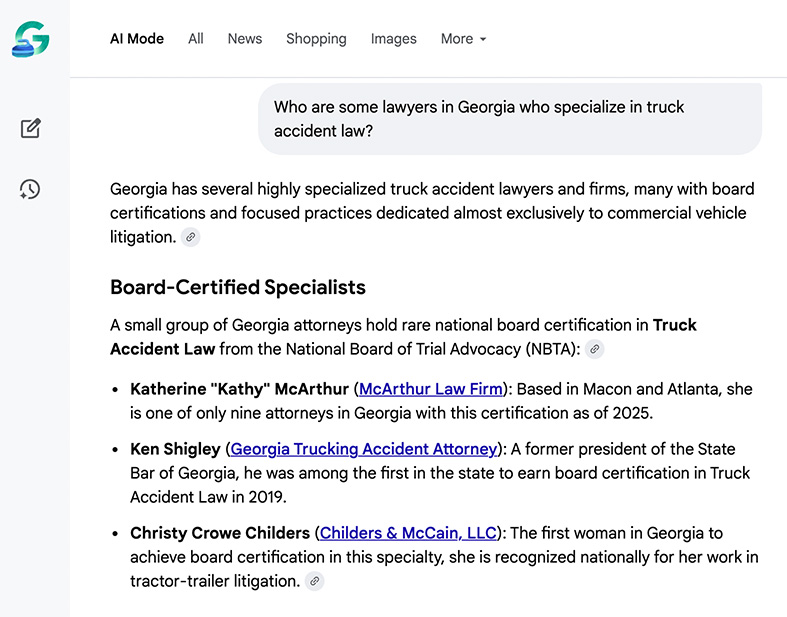Open the McArthur Law Firm link
The width and height of the screenshot is (787, 617).
[x=431, y=389]
